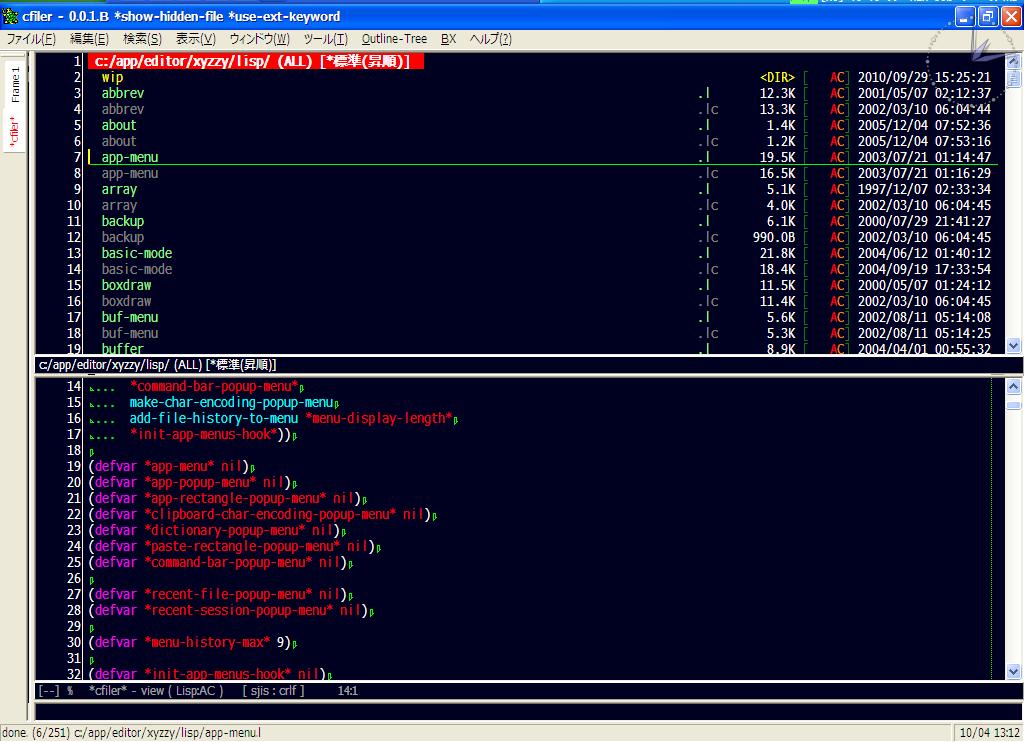This screenshot has height=742, width=1024.
Task: Click the code view scrollbar up arrow
Action: tap(1014, 386)
